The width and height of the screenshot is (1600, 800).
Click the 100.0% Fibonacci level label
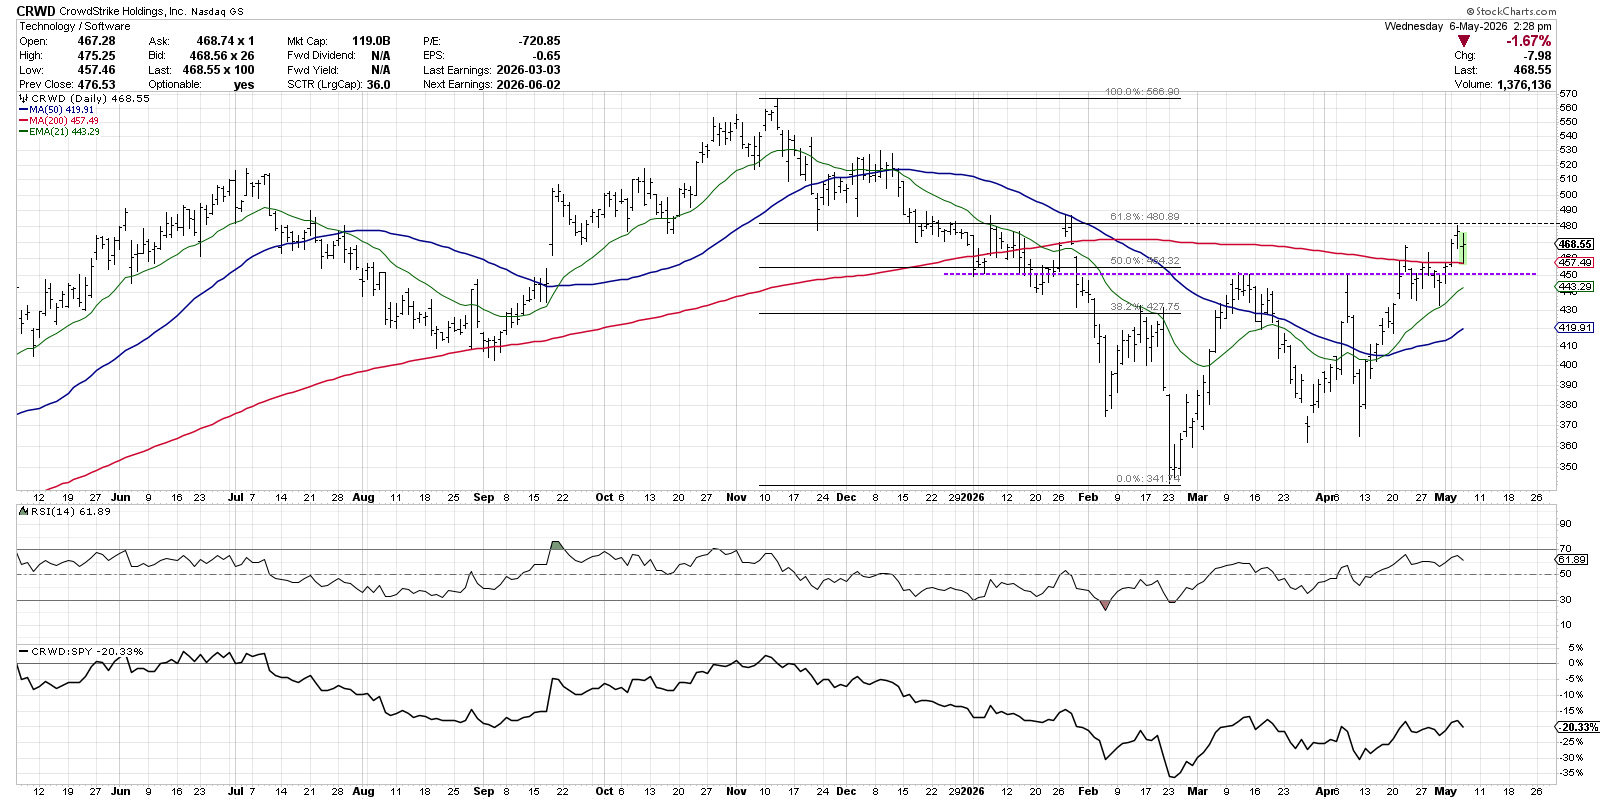[x=1142, y=92]
